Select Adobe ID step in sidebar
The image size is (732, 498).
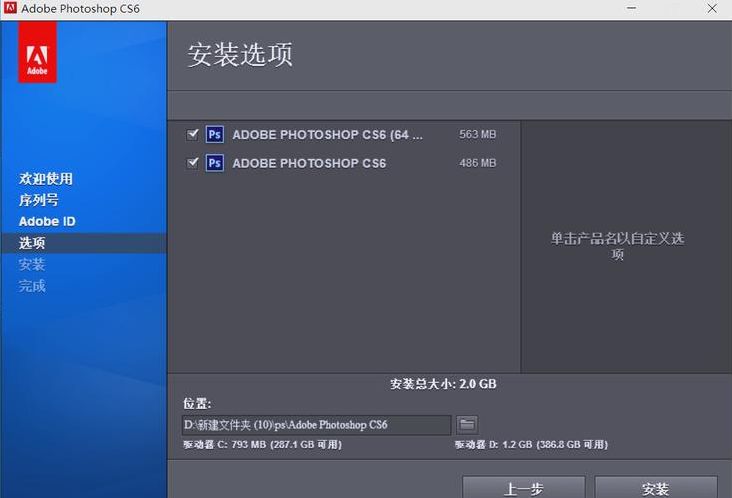pyautogui.click(x=47, y=221)
